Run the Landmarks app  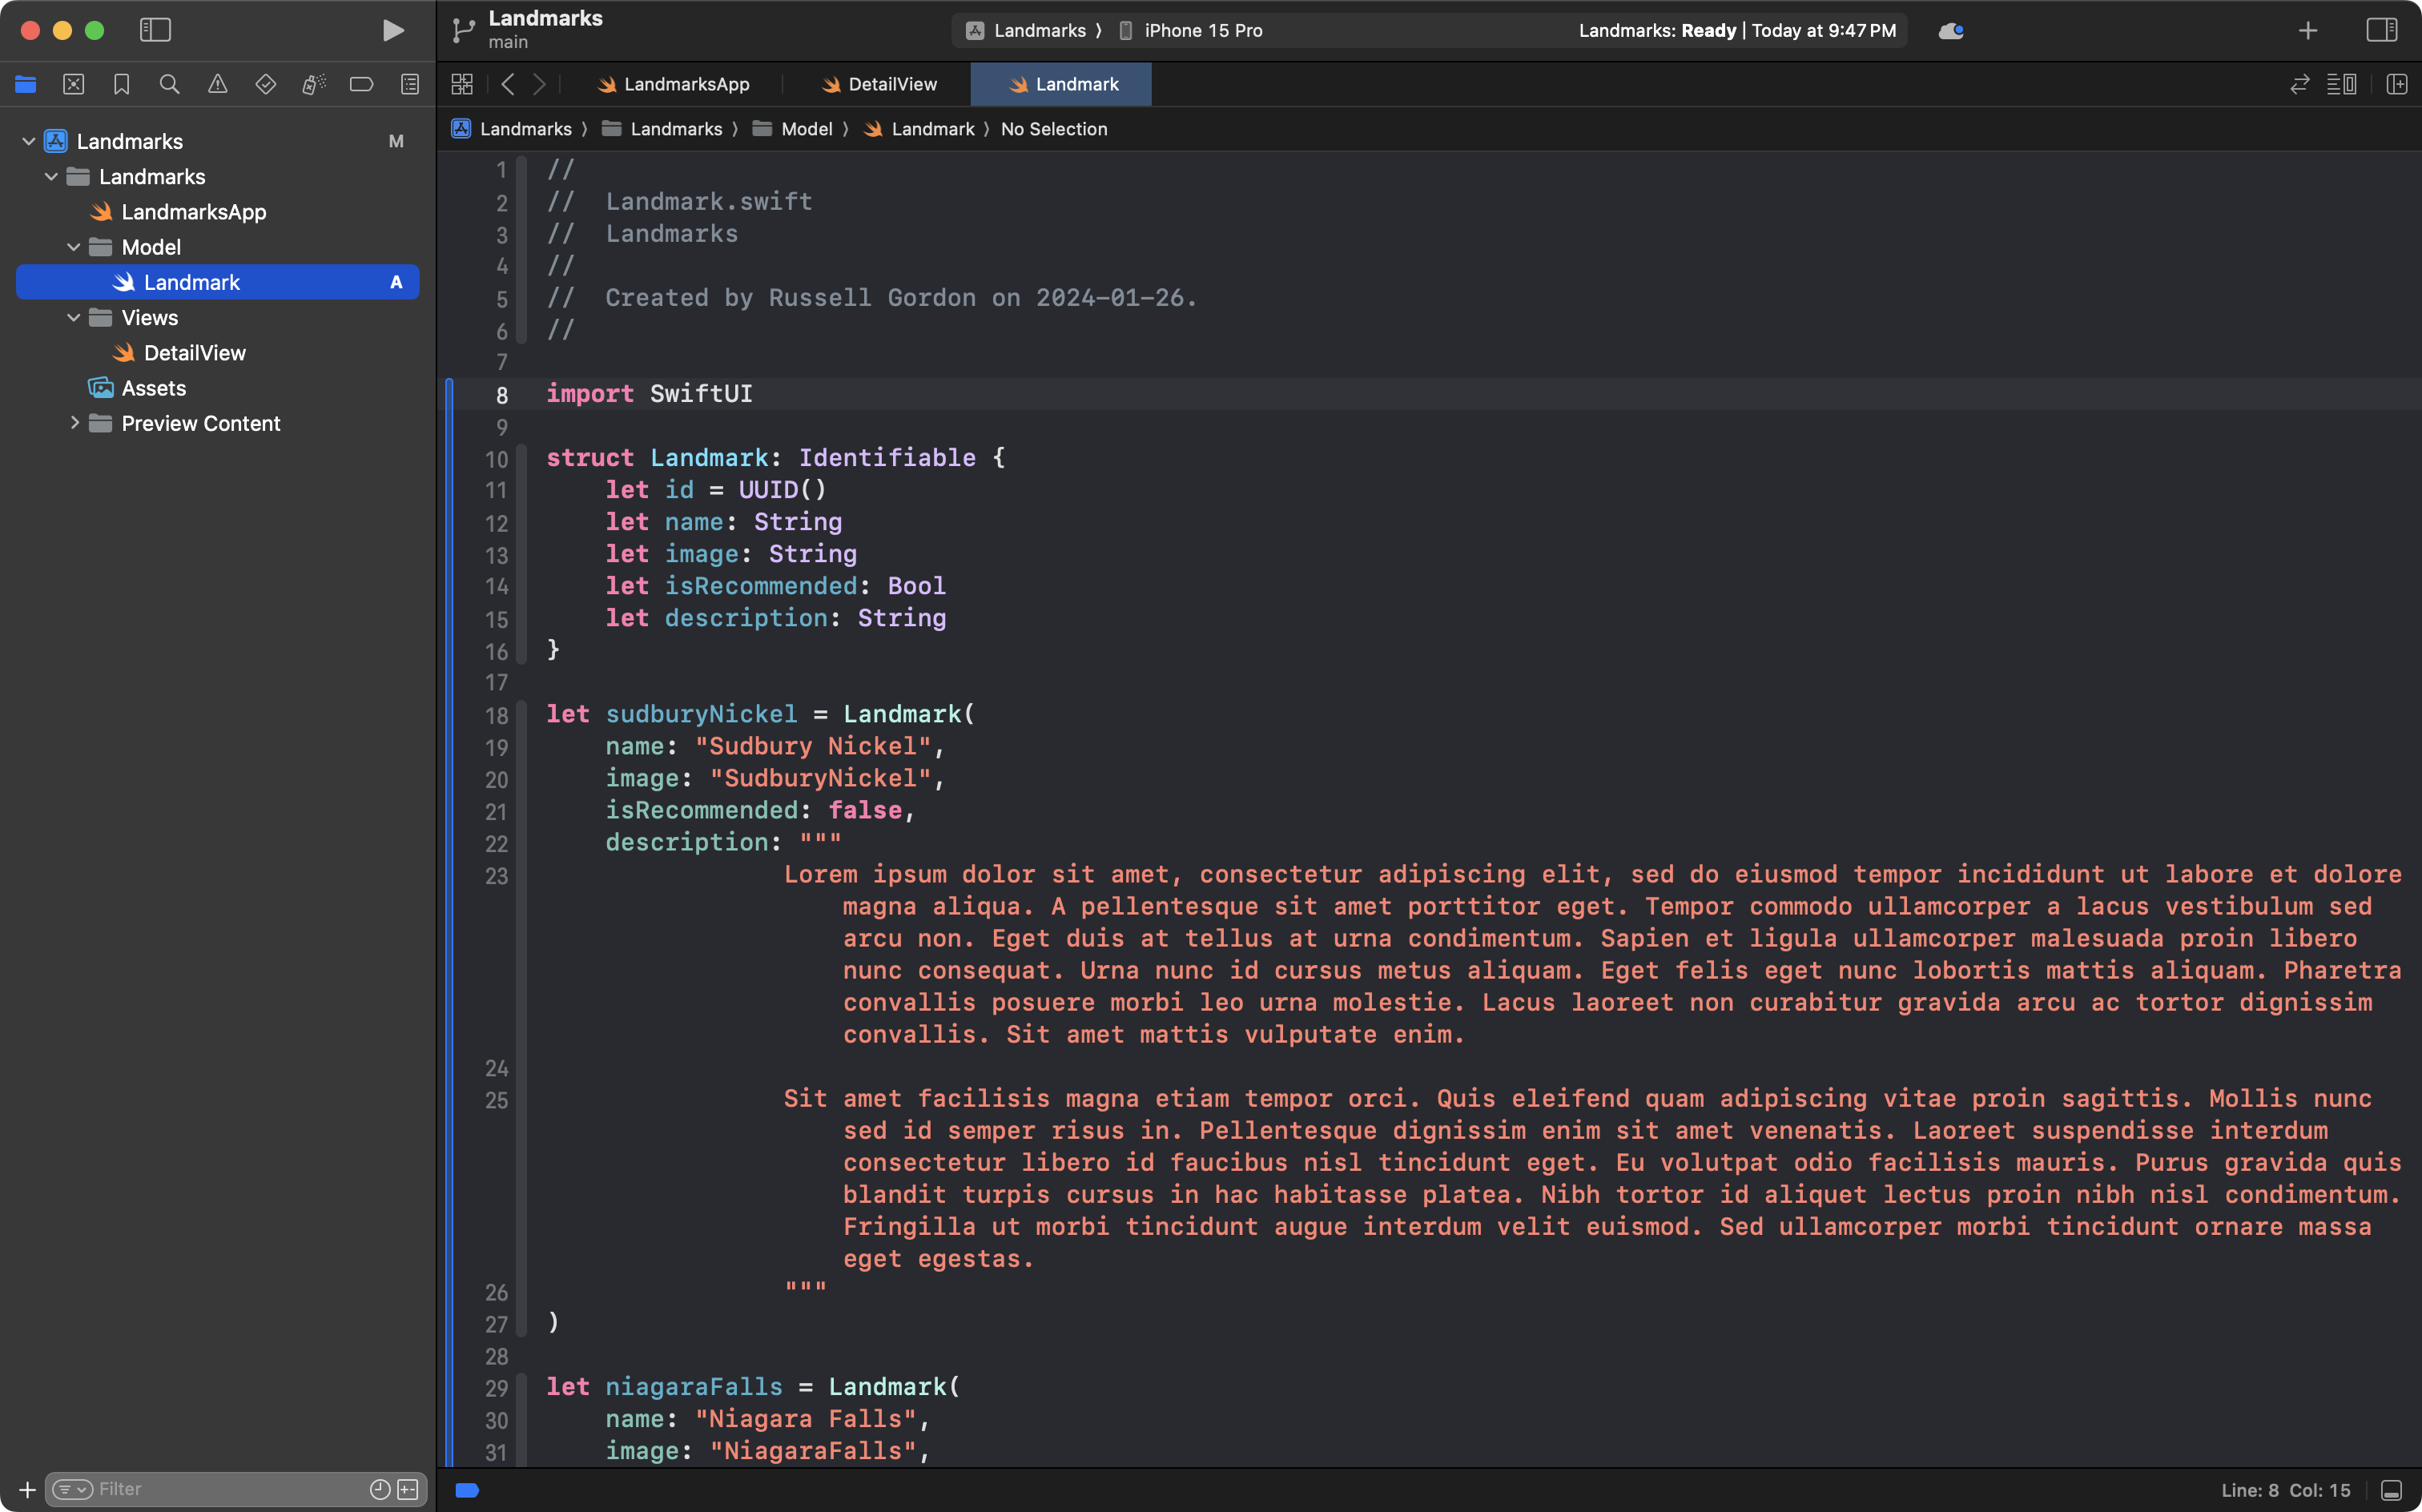point(392,30)
